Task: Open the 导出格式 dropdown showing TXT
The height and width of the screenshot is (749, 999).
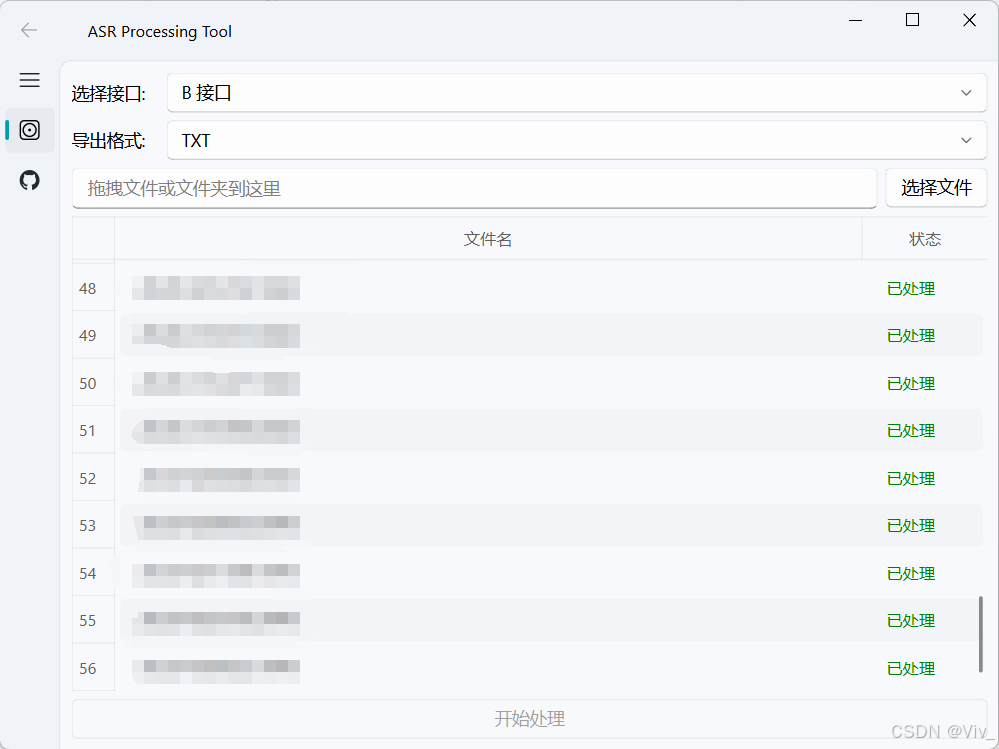Action: point(576,140)
